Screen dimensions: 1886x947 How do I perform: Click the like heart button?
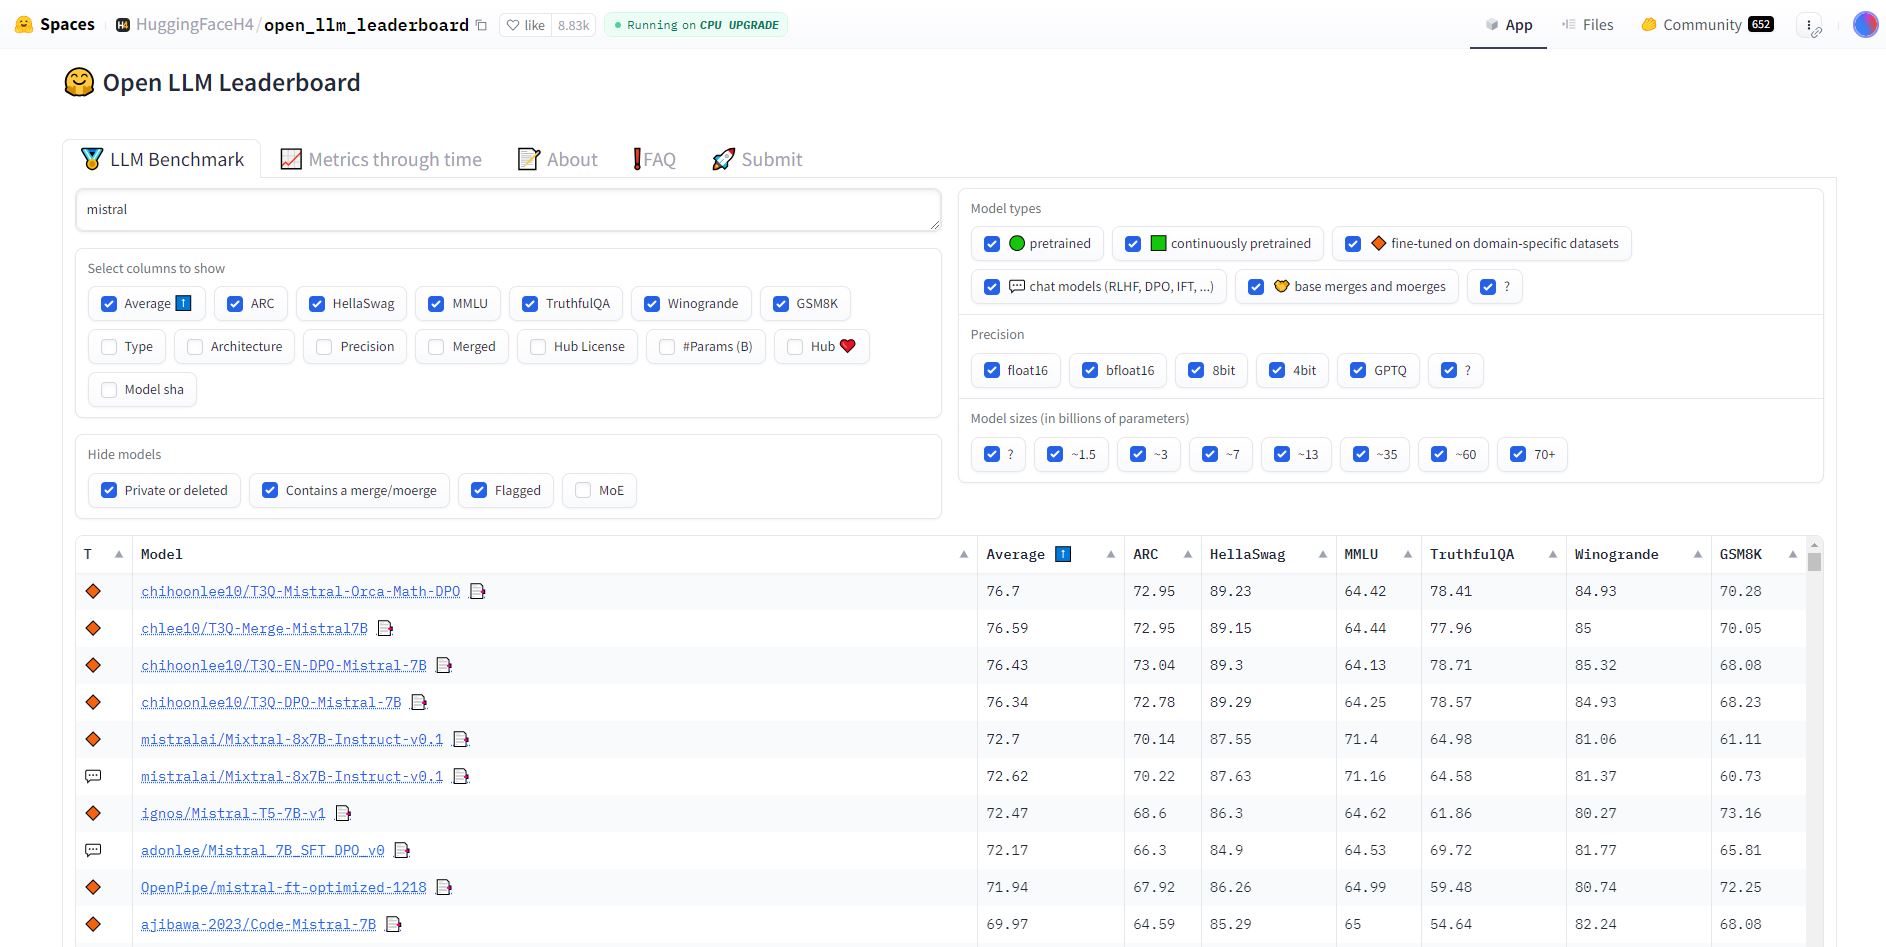[526, 25]
